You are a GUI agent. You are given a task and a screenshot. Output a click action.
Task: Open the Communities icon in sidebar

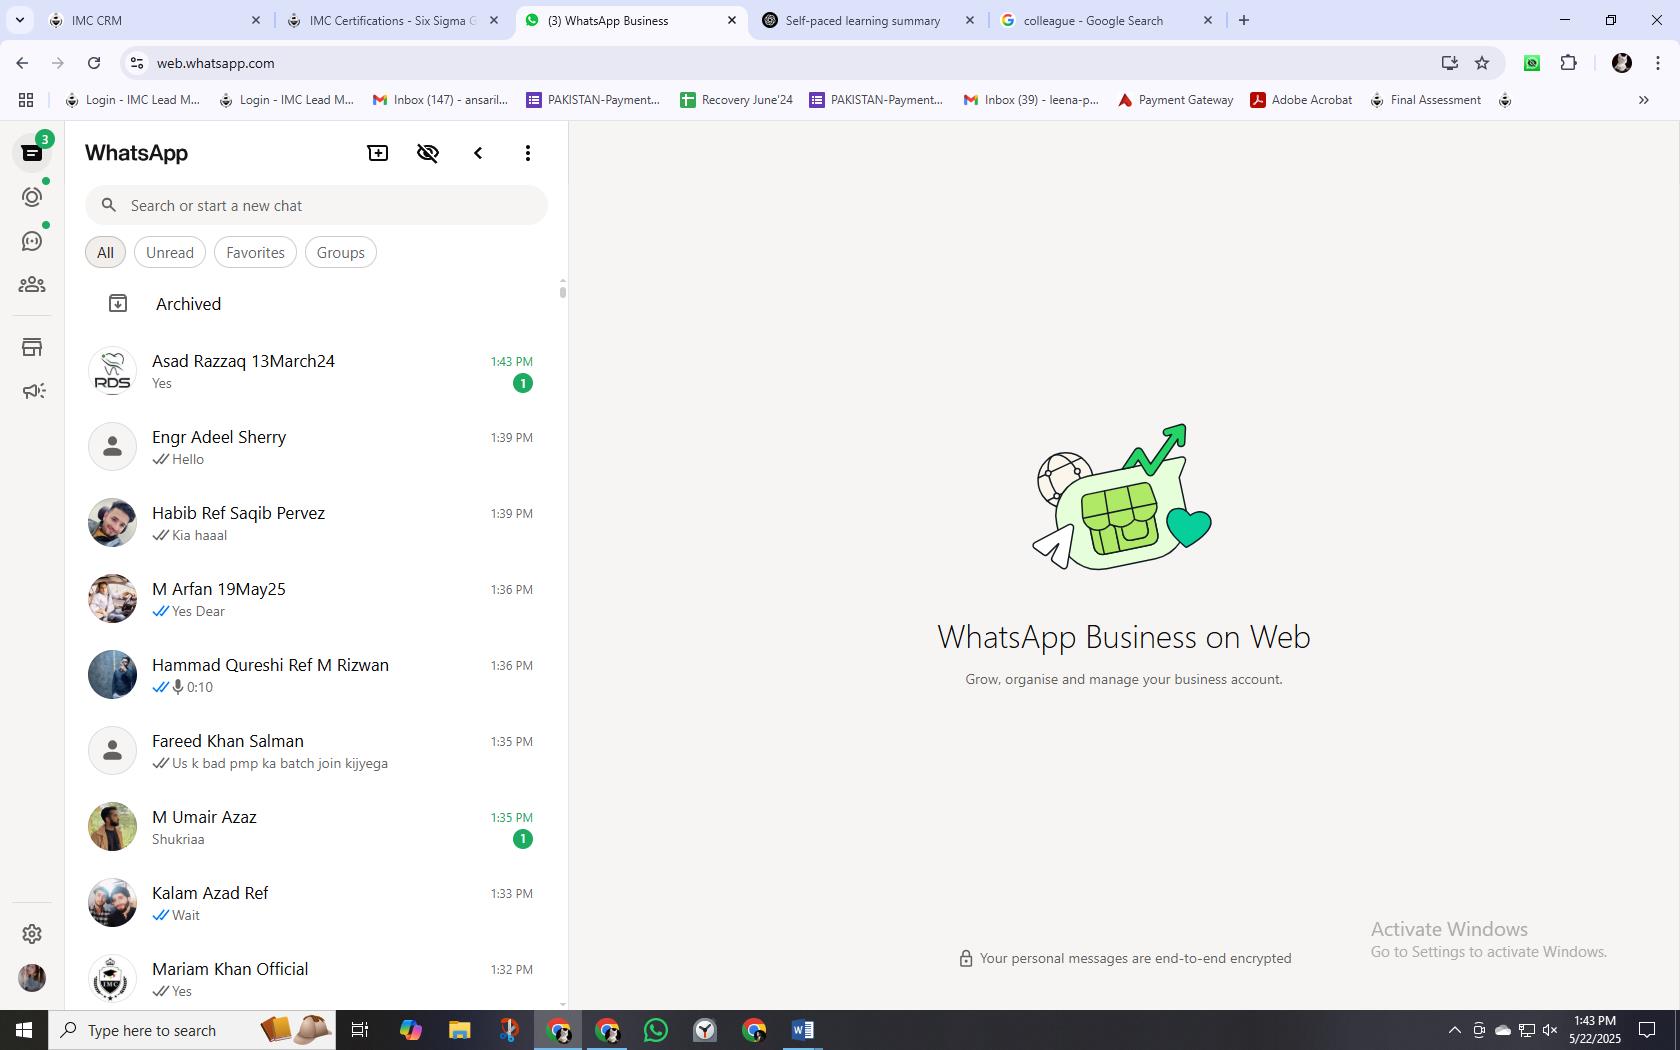32,285
